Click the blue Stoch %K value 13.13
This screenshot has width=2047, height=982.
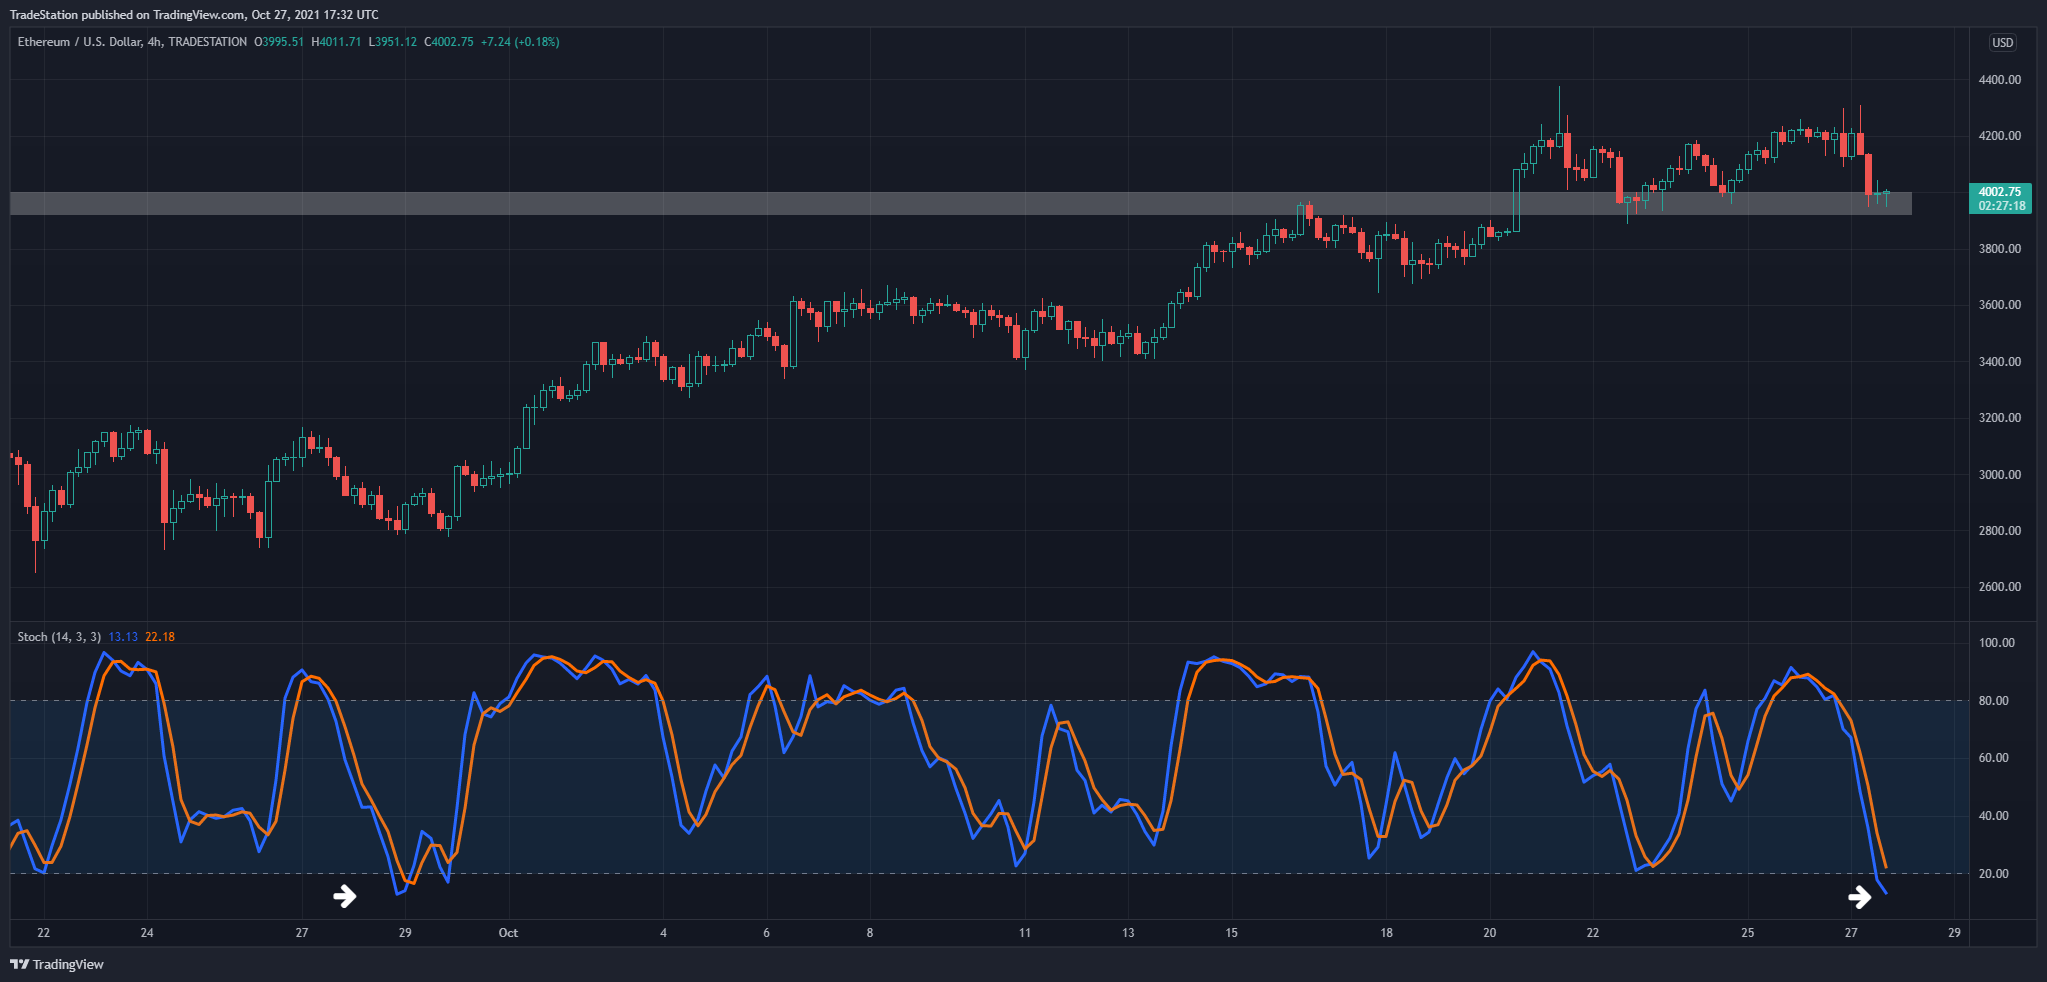[123, 637]
